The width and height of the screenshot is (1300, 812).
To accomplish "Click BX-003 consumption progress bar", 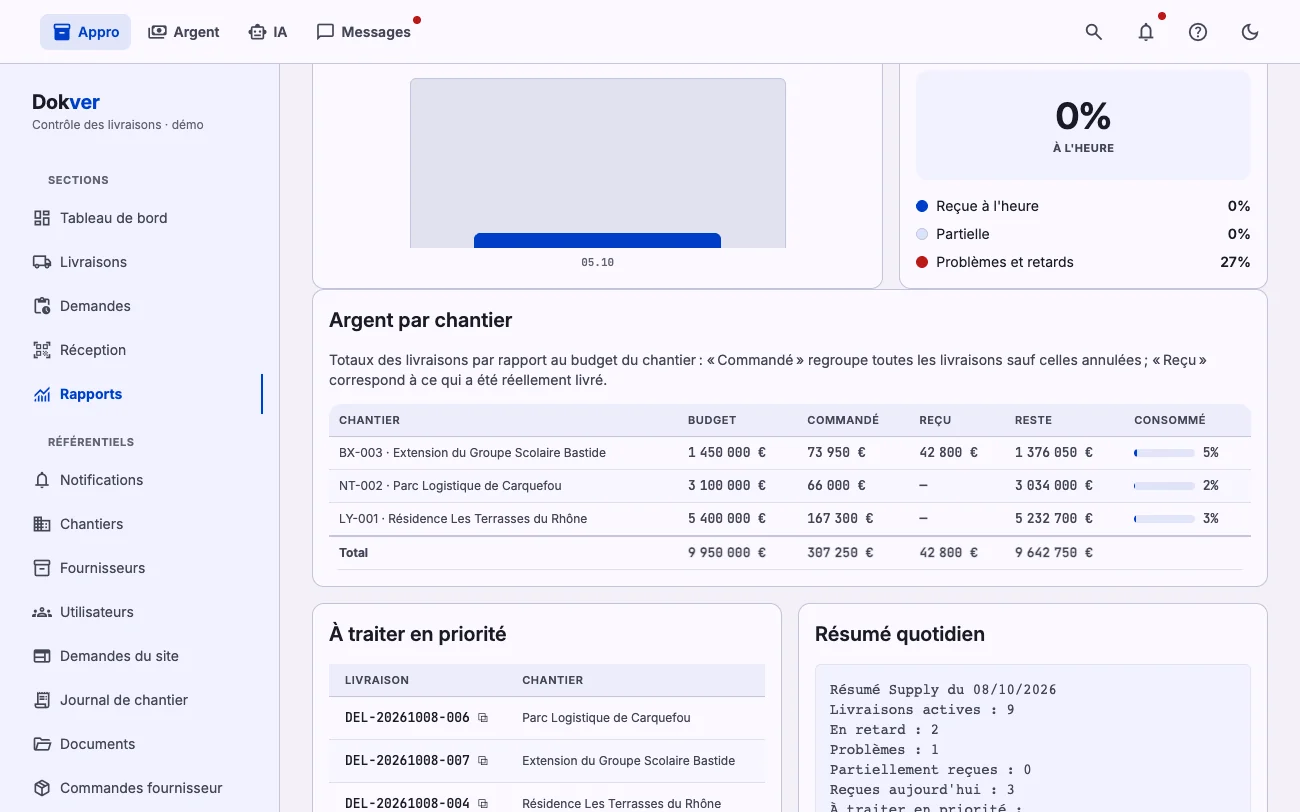I will (1164, 453).
